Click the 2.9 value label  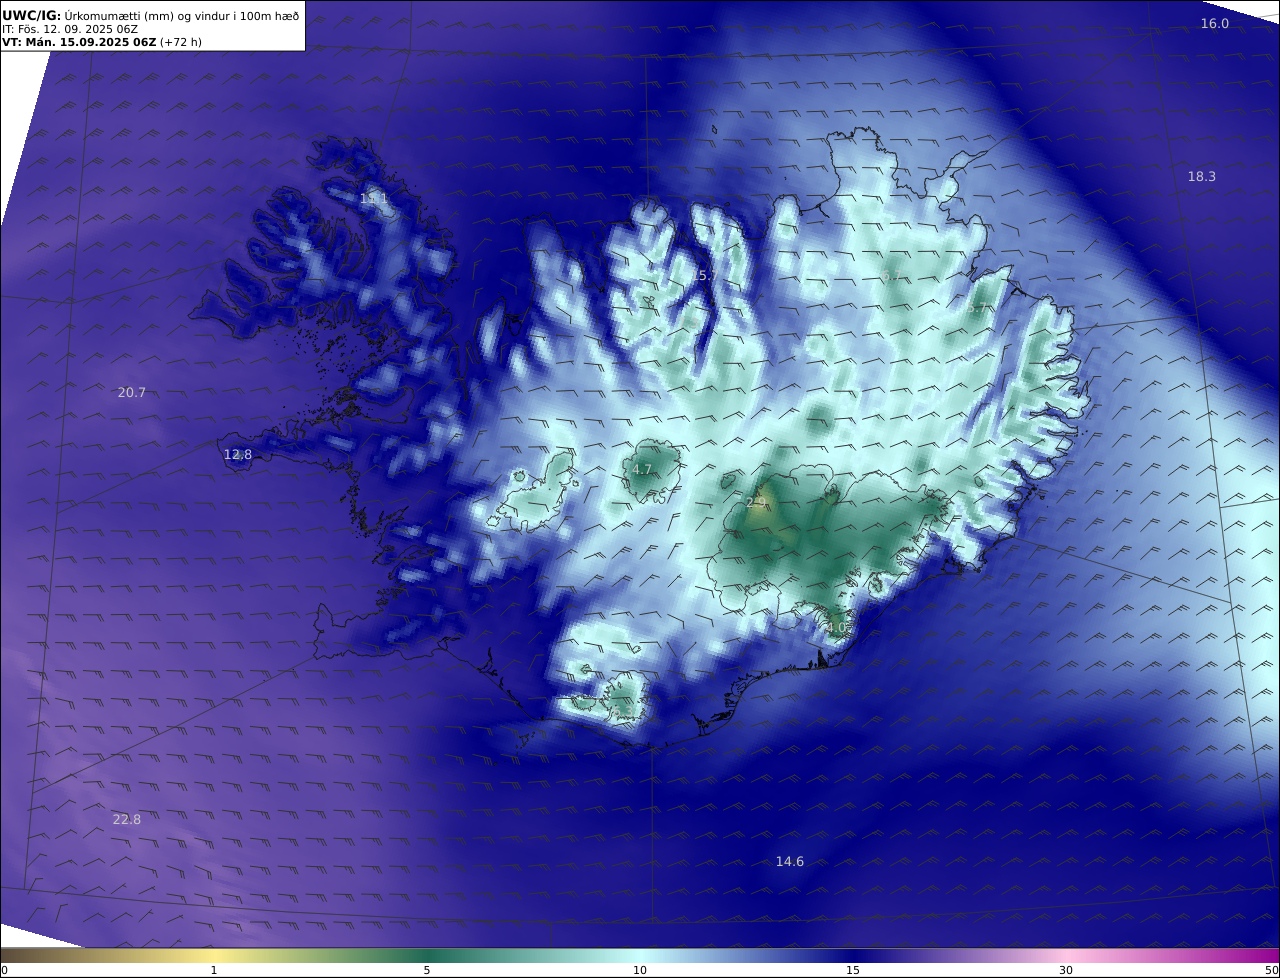pos(756,502)
